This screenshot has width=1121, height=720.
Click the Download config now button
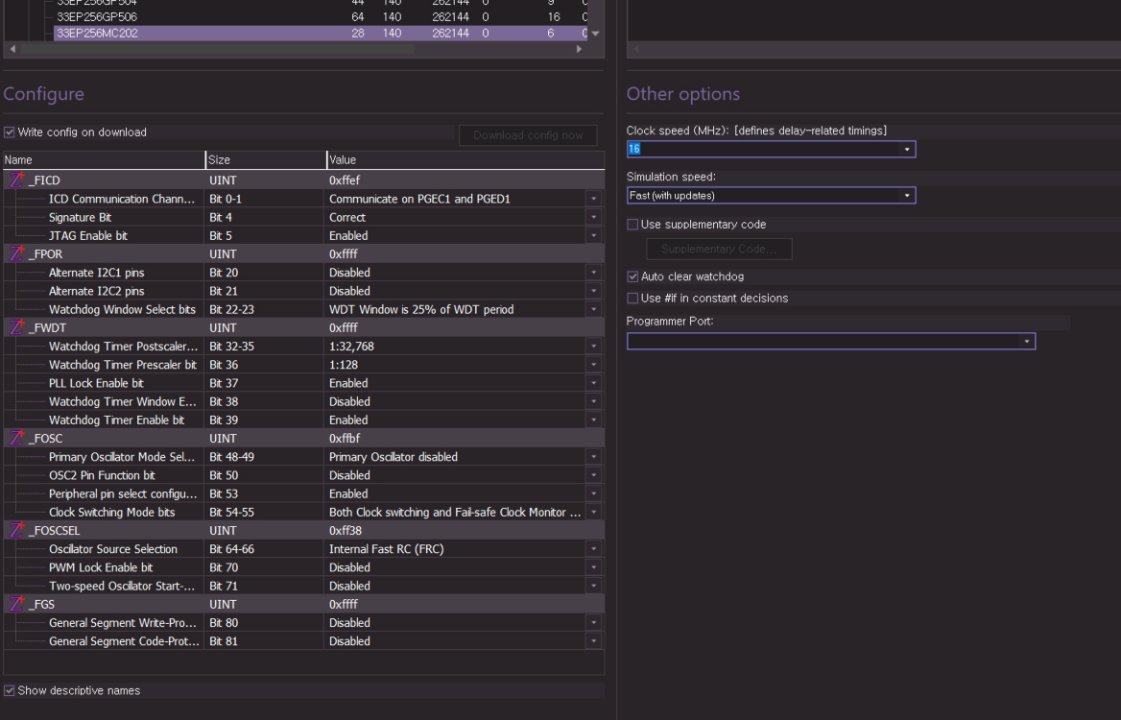pyautogui.click(x=528, y=136)
